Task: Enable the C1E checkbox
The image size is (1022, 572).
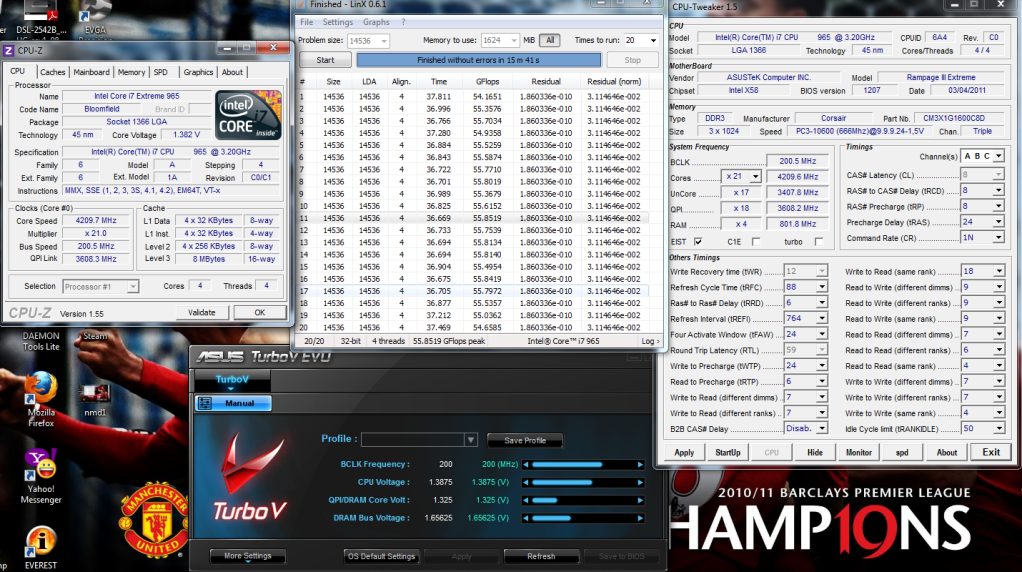Action: click(x=756, y=241)
